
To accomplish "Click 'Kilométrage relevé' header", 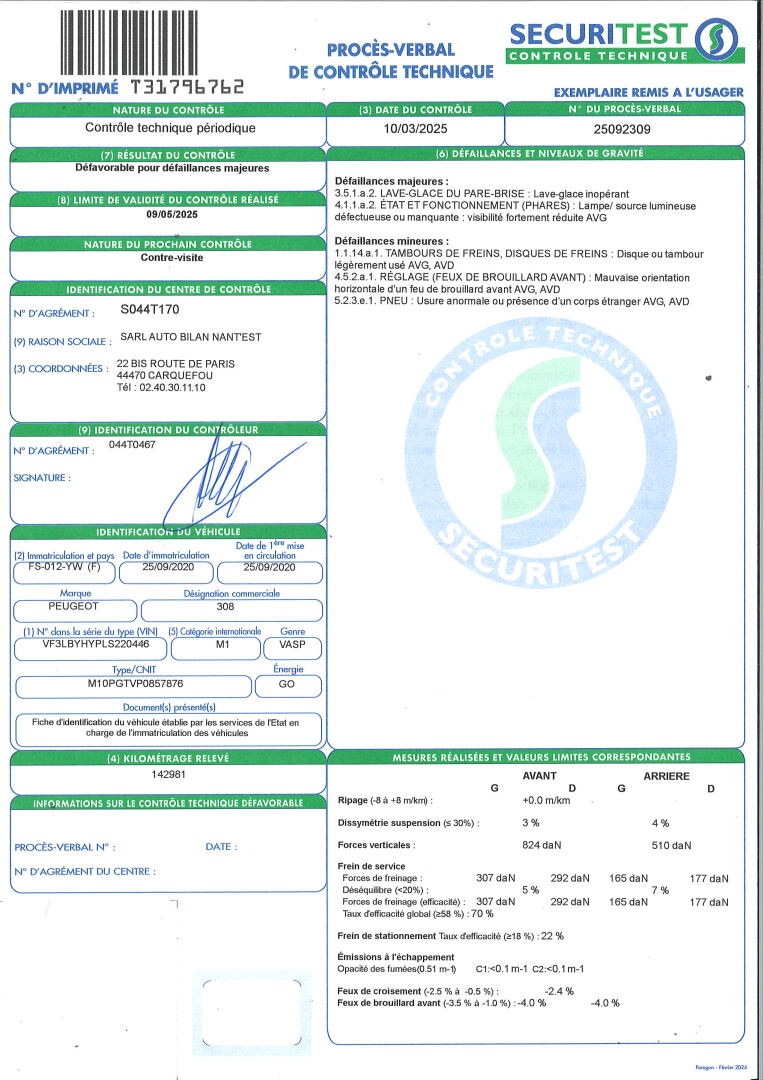I will (x=168, y=758).
